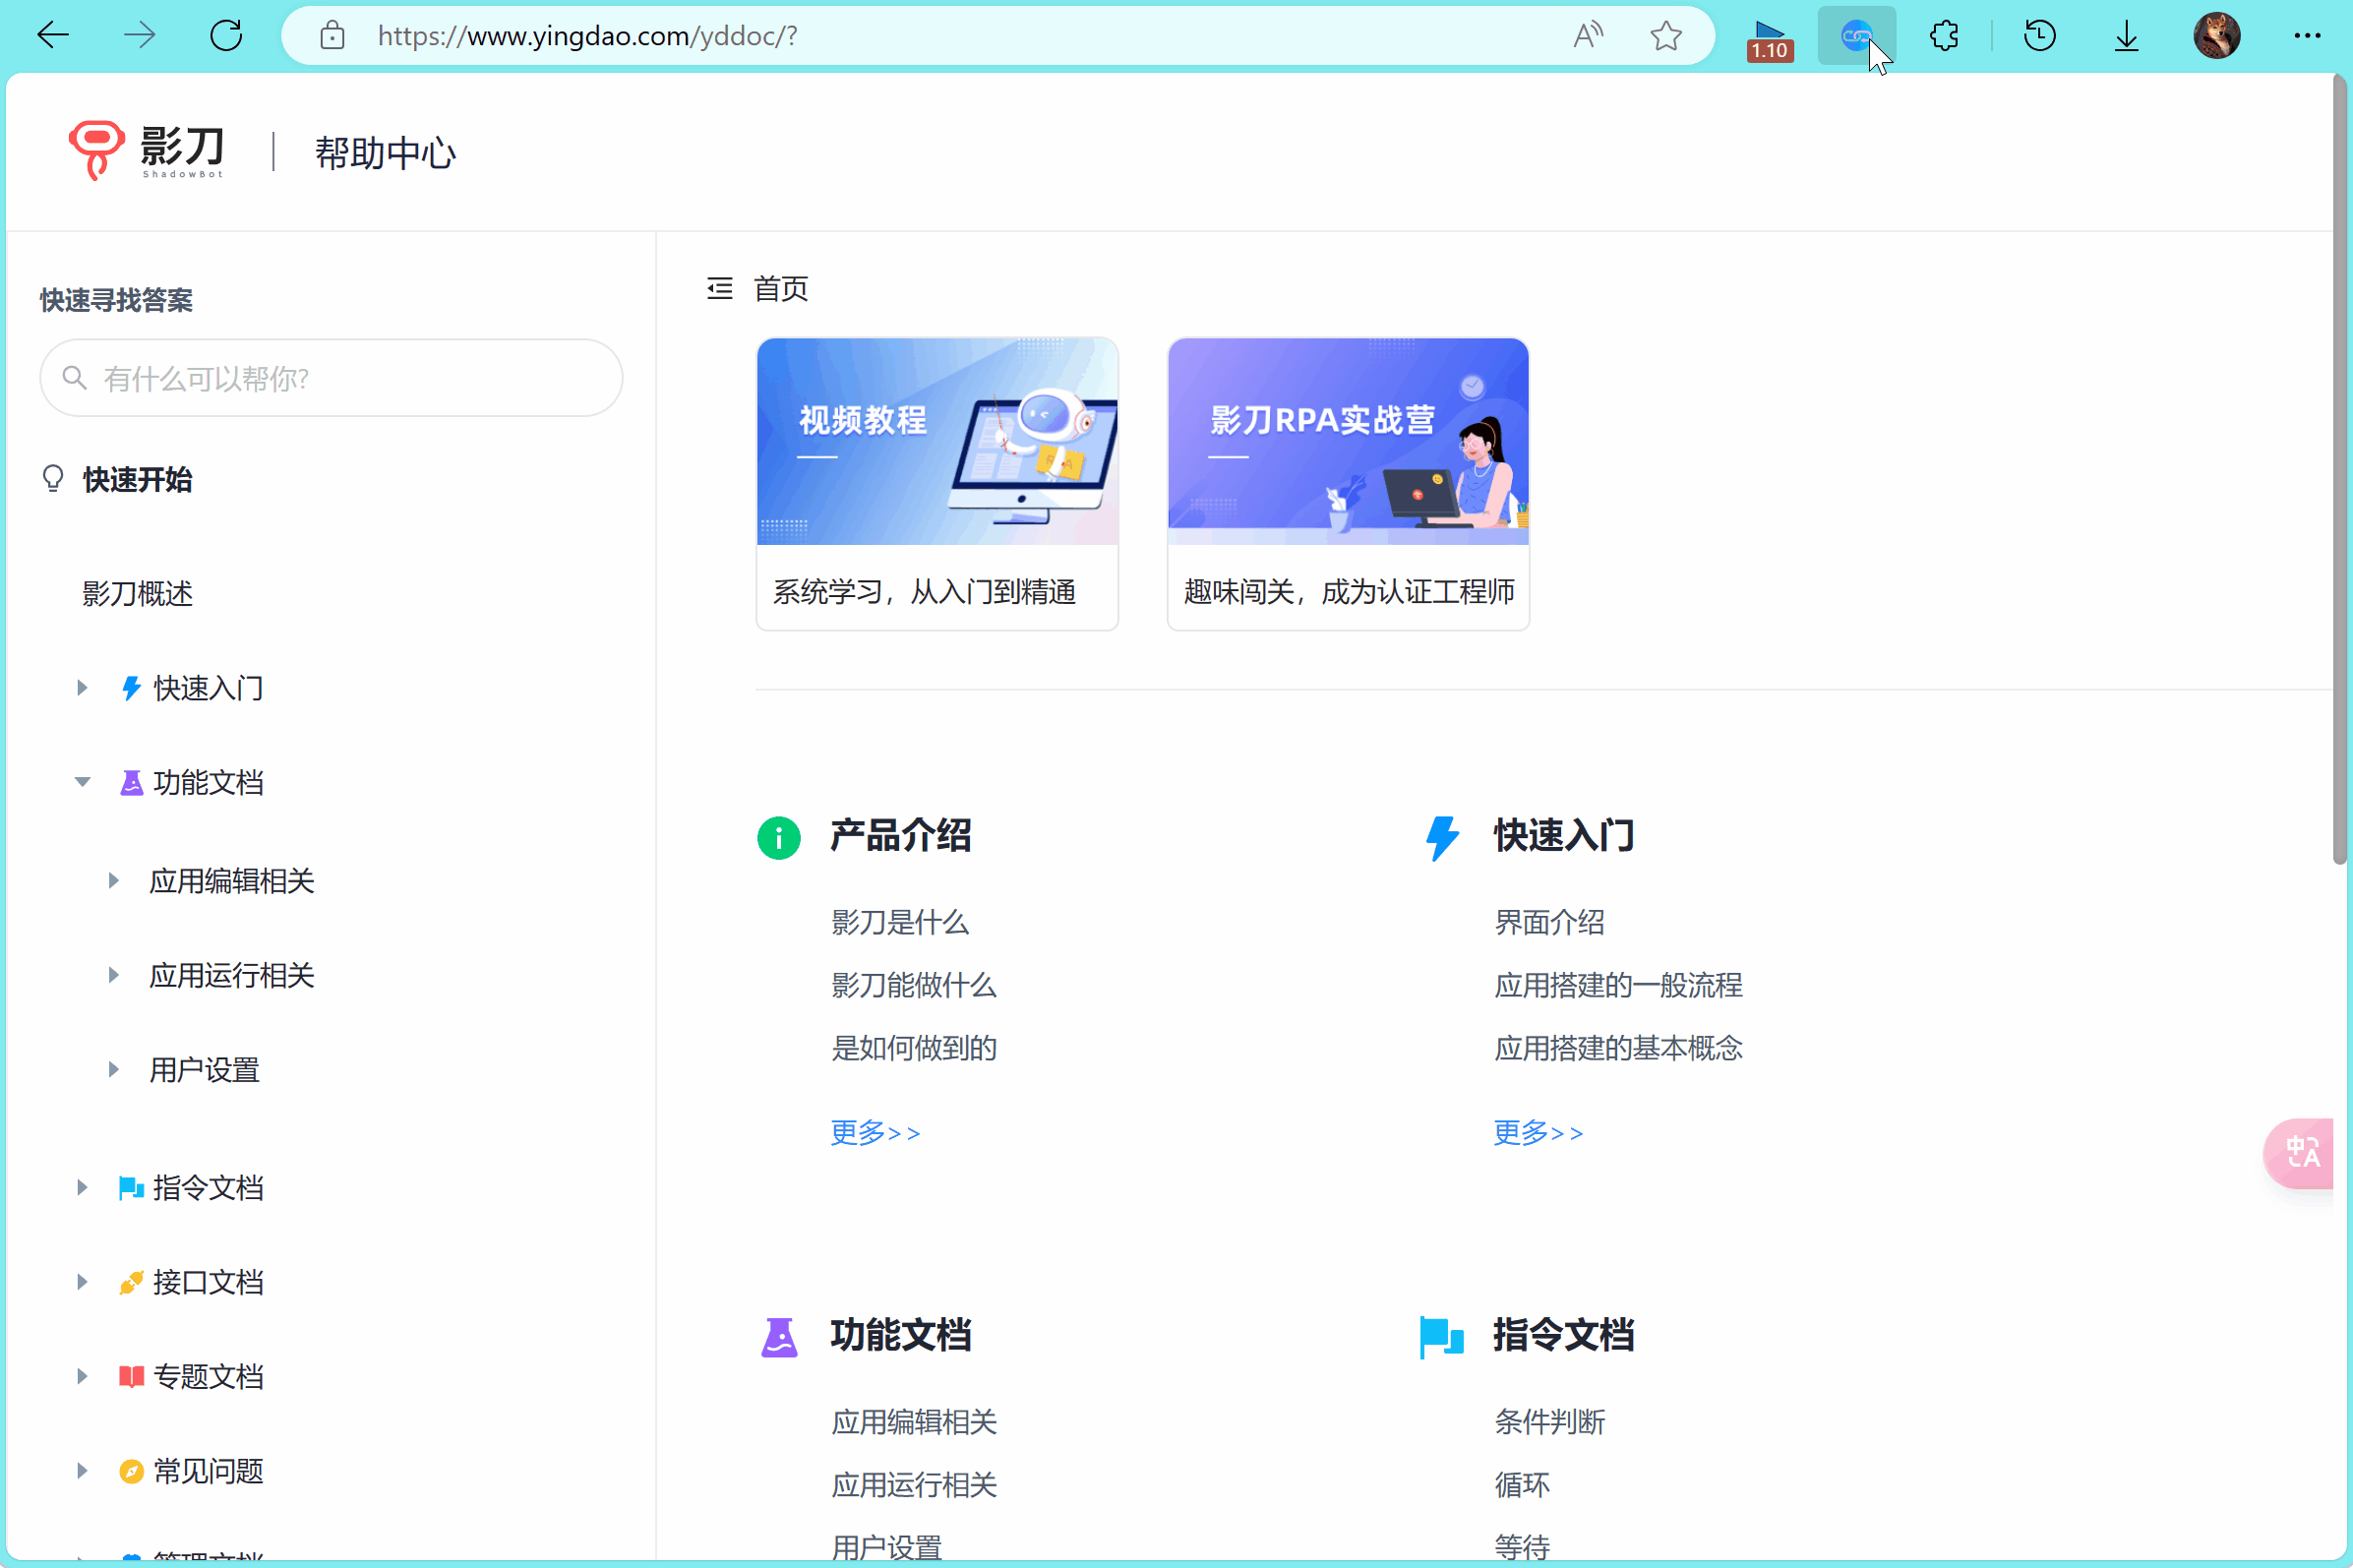Click the favorites star icon

tap(1665, 36)
